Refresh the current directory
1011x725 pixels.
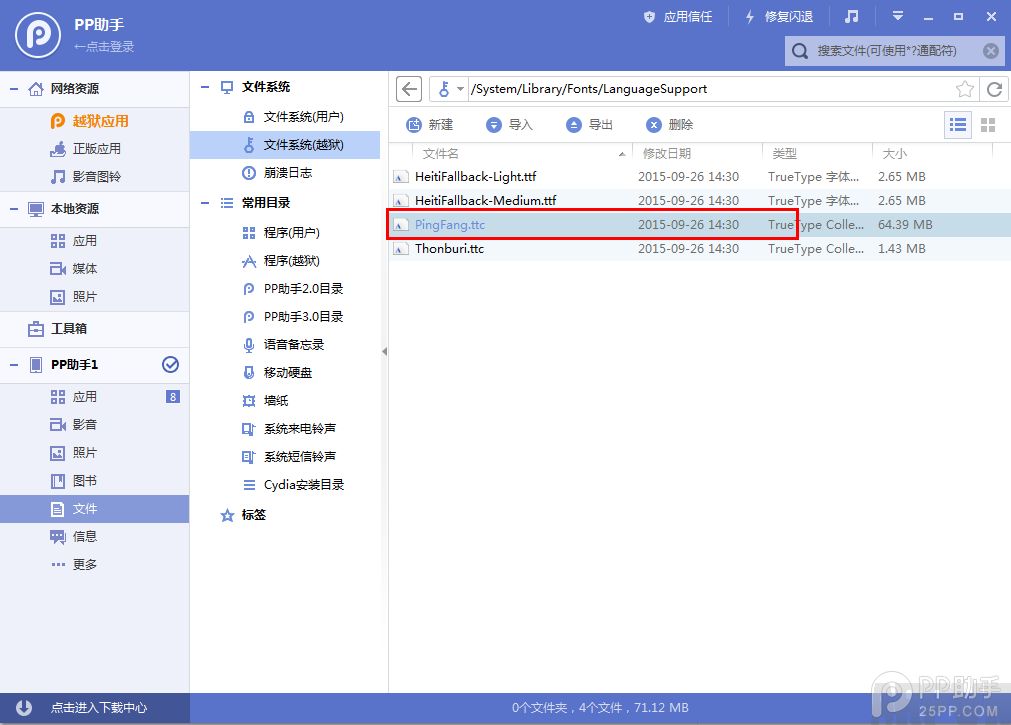pos(994,89)
